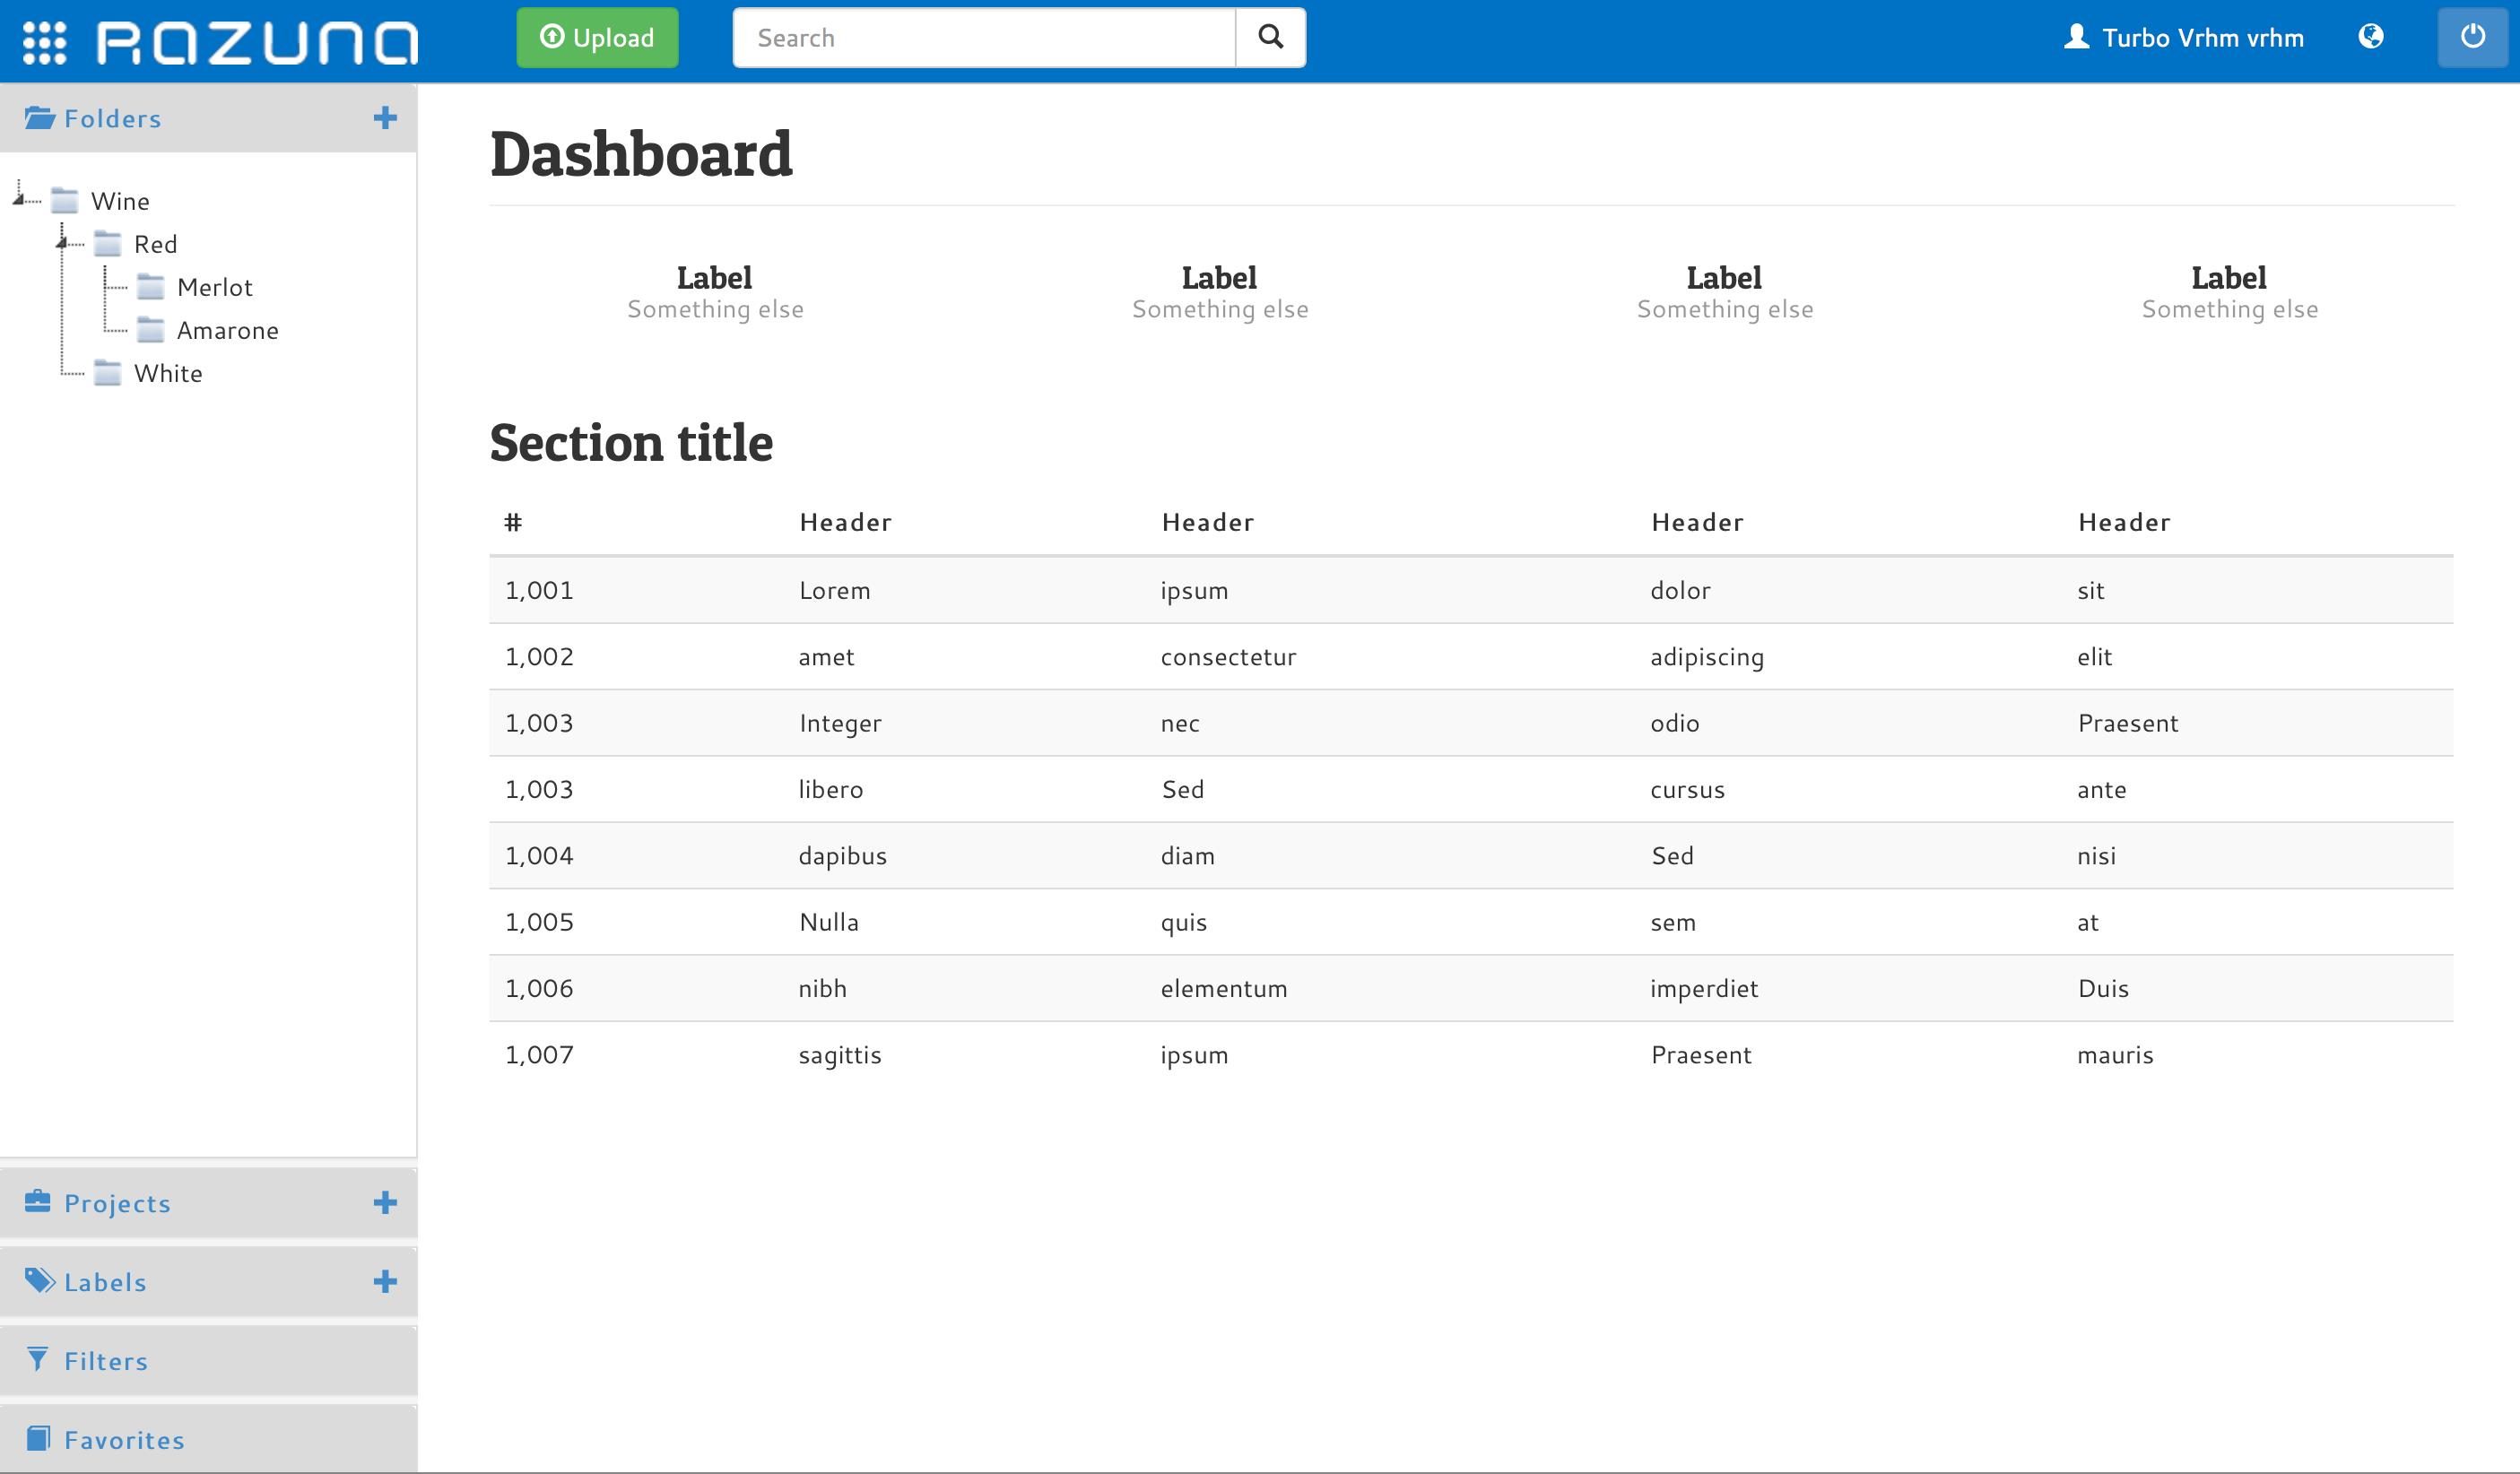Collapse the Wine folder tree node

tap(19, 200)
